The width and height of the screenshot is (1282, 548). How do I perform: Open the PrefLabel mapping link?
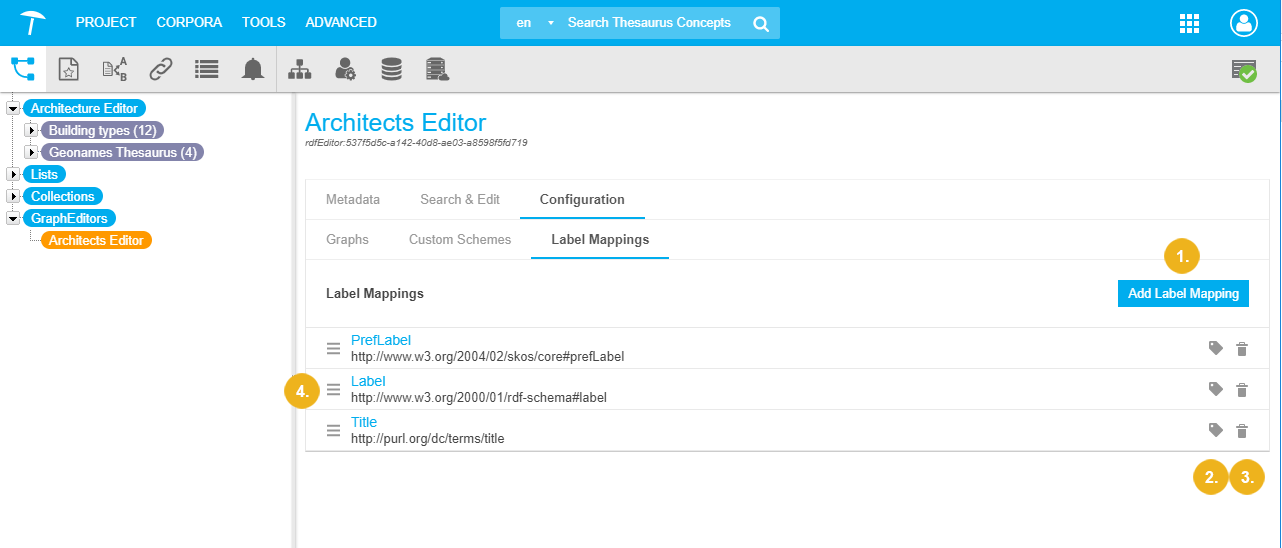point(380,340)
